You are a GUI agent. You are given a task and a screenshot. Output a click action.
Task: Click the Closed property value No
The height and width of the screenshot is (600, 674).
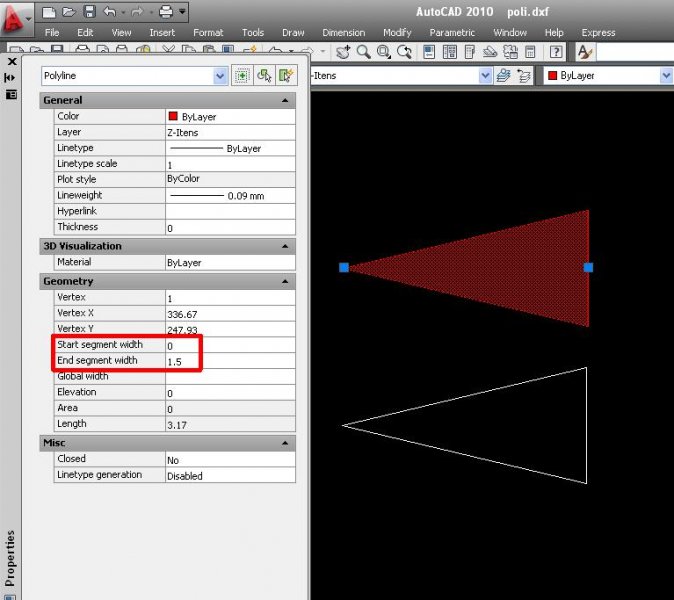(229, 460)
